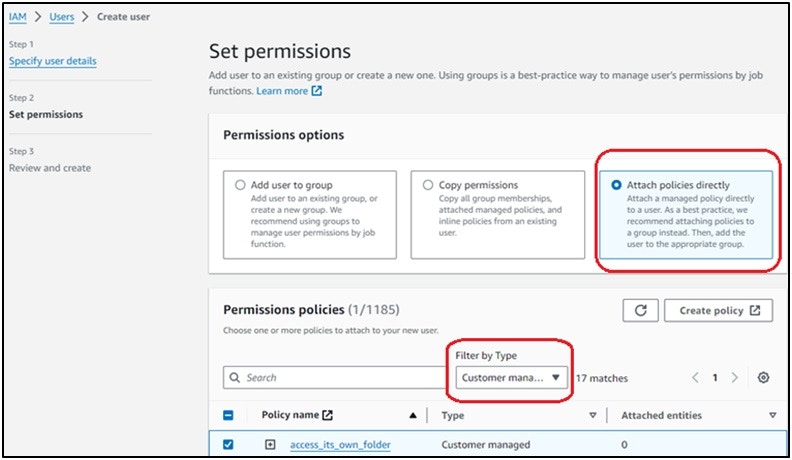The width and height of the screenshot is (792, 460).
Task: Sort by Attached entities column arrow
Action: pyautogui.click(x=772, y=415)
